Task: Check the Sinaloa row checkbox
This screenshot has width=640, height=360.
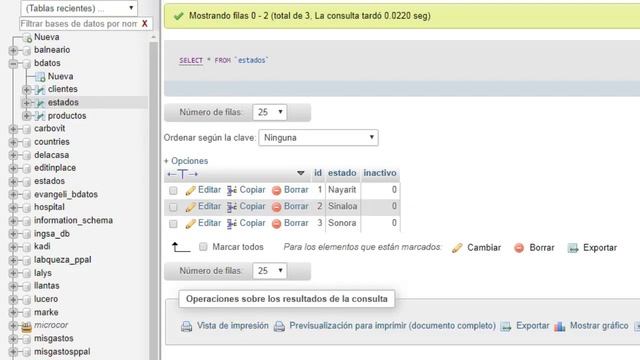Action: pyautogui.click(x=173, y=207)
